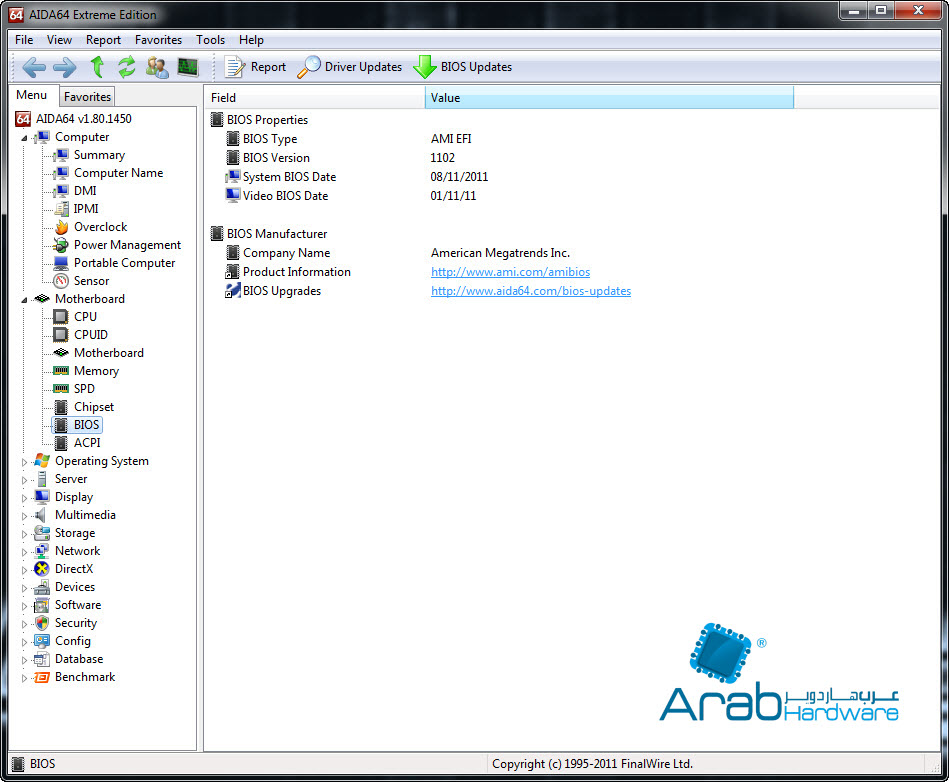
Task: Open the File menu
Action: pos(24,40)
